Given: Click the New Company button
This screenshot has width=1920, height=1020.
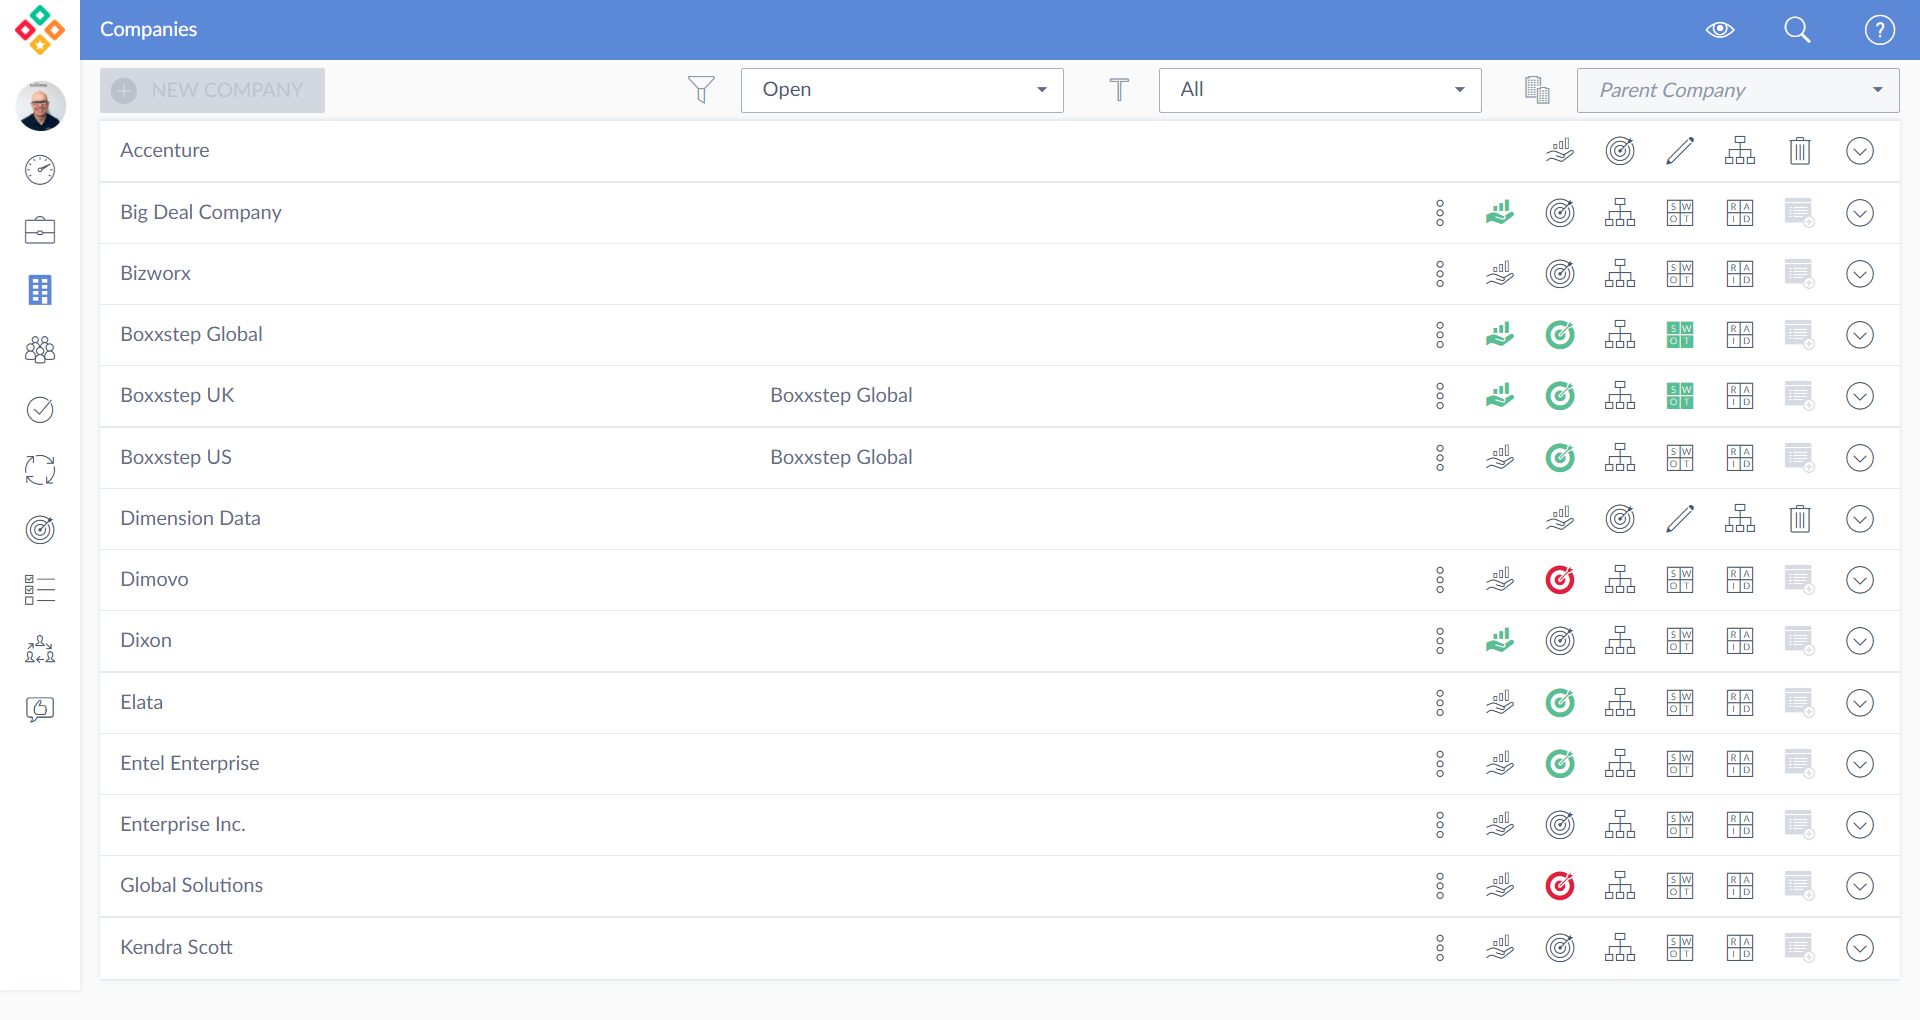Looking at the screenshot, I should [212, 90].
